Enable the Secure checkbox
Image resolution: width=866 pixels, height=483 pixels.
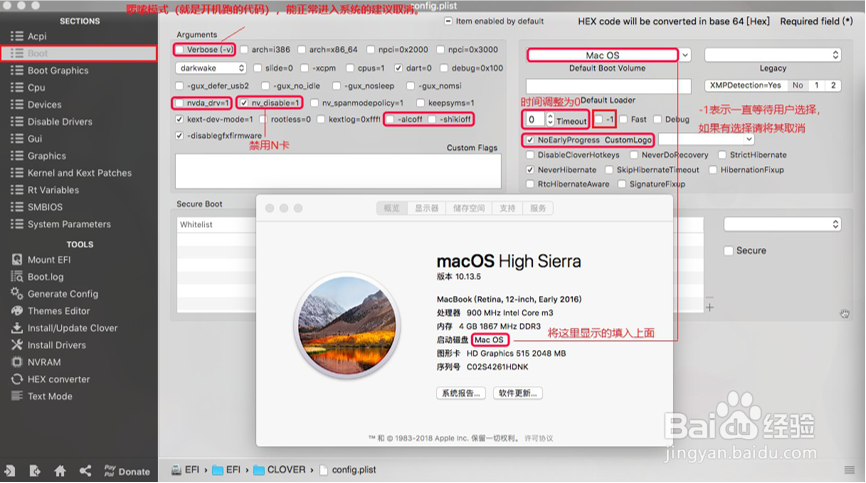coord(728,251)
